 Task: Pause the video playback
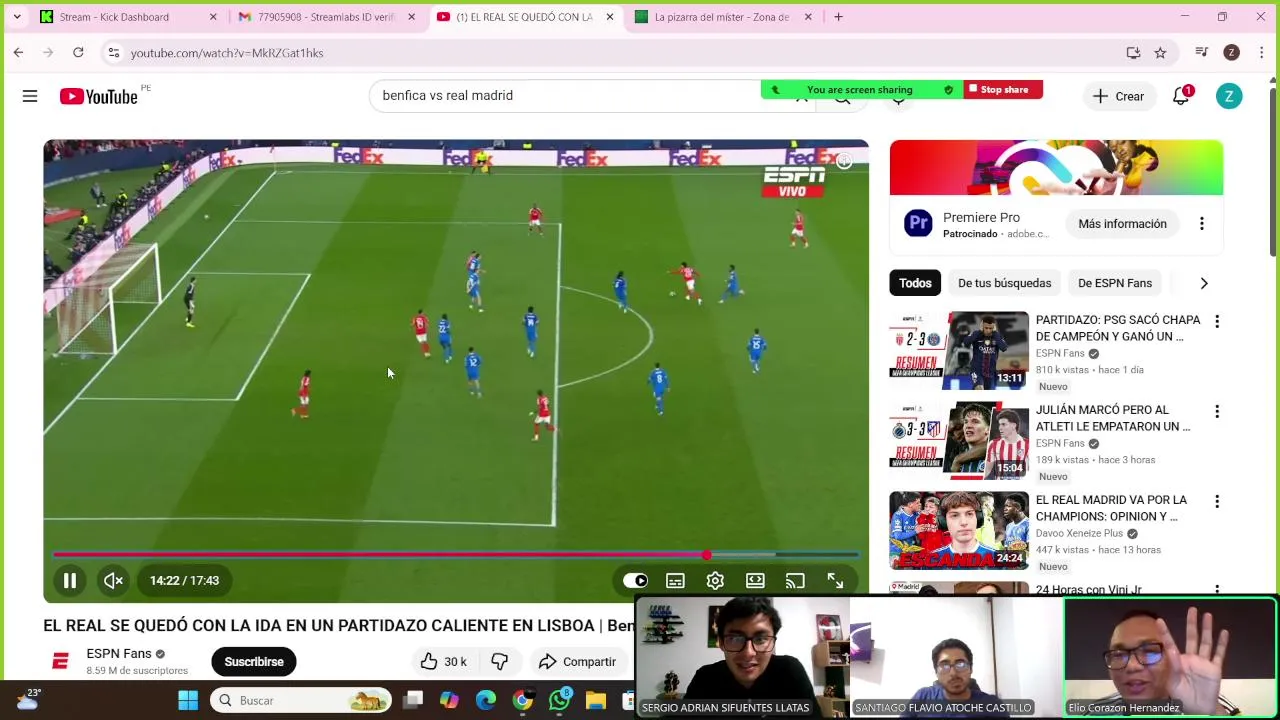click(70, 580)
